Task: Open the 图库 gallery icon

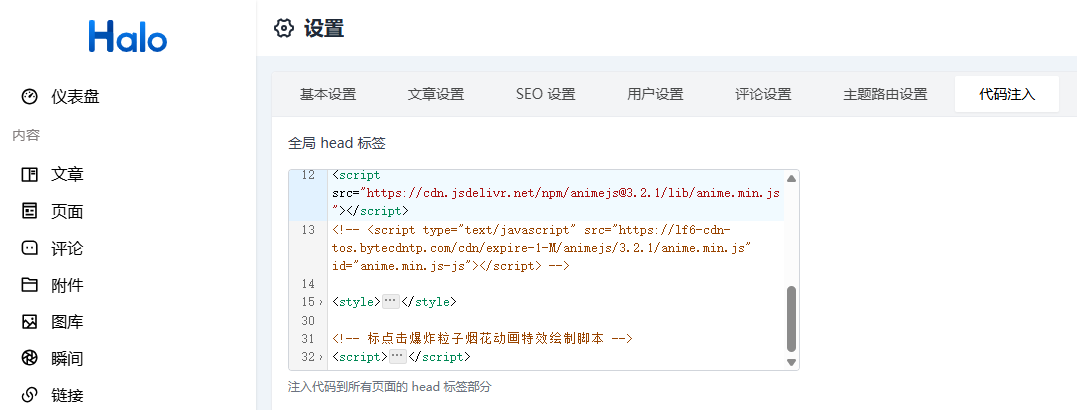Action: tap(29, 322)
